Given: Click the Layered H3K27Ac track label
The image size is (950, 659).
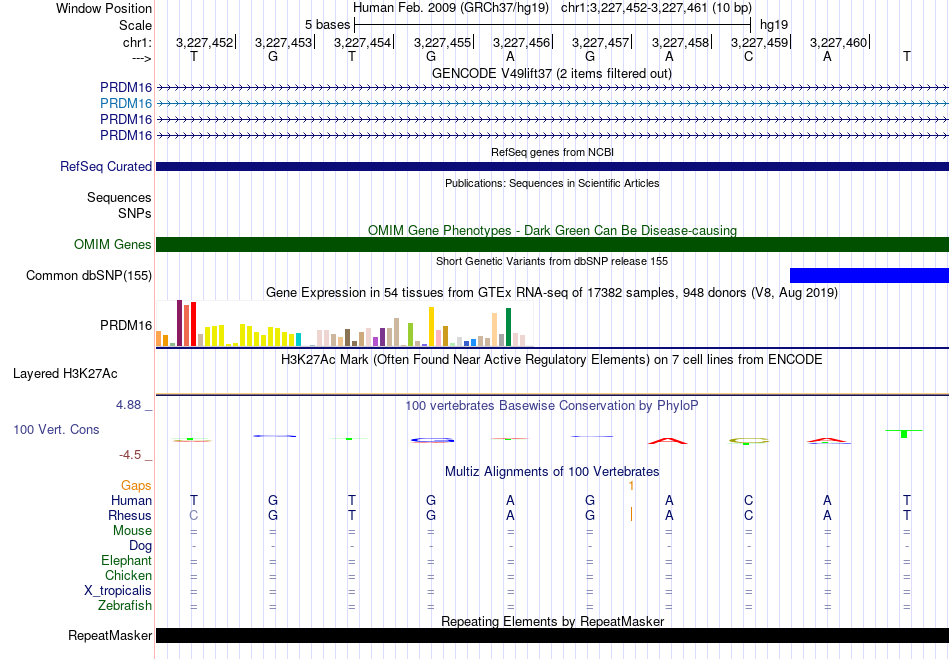Looking at the screenshot, I should click(65, 374).
